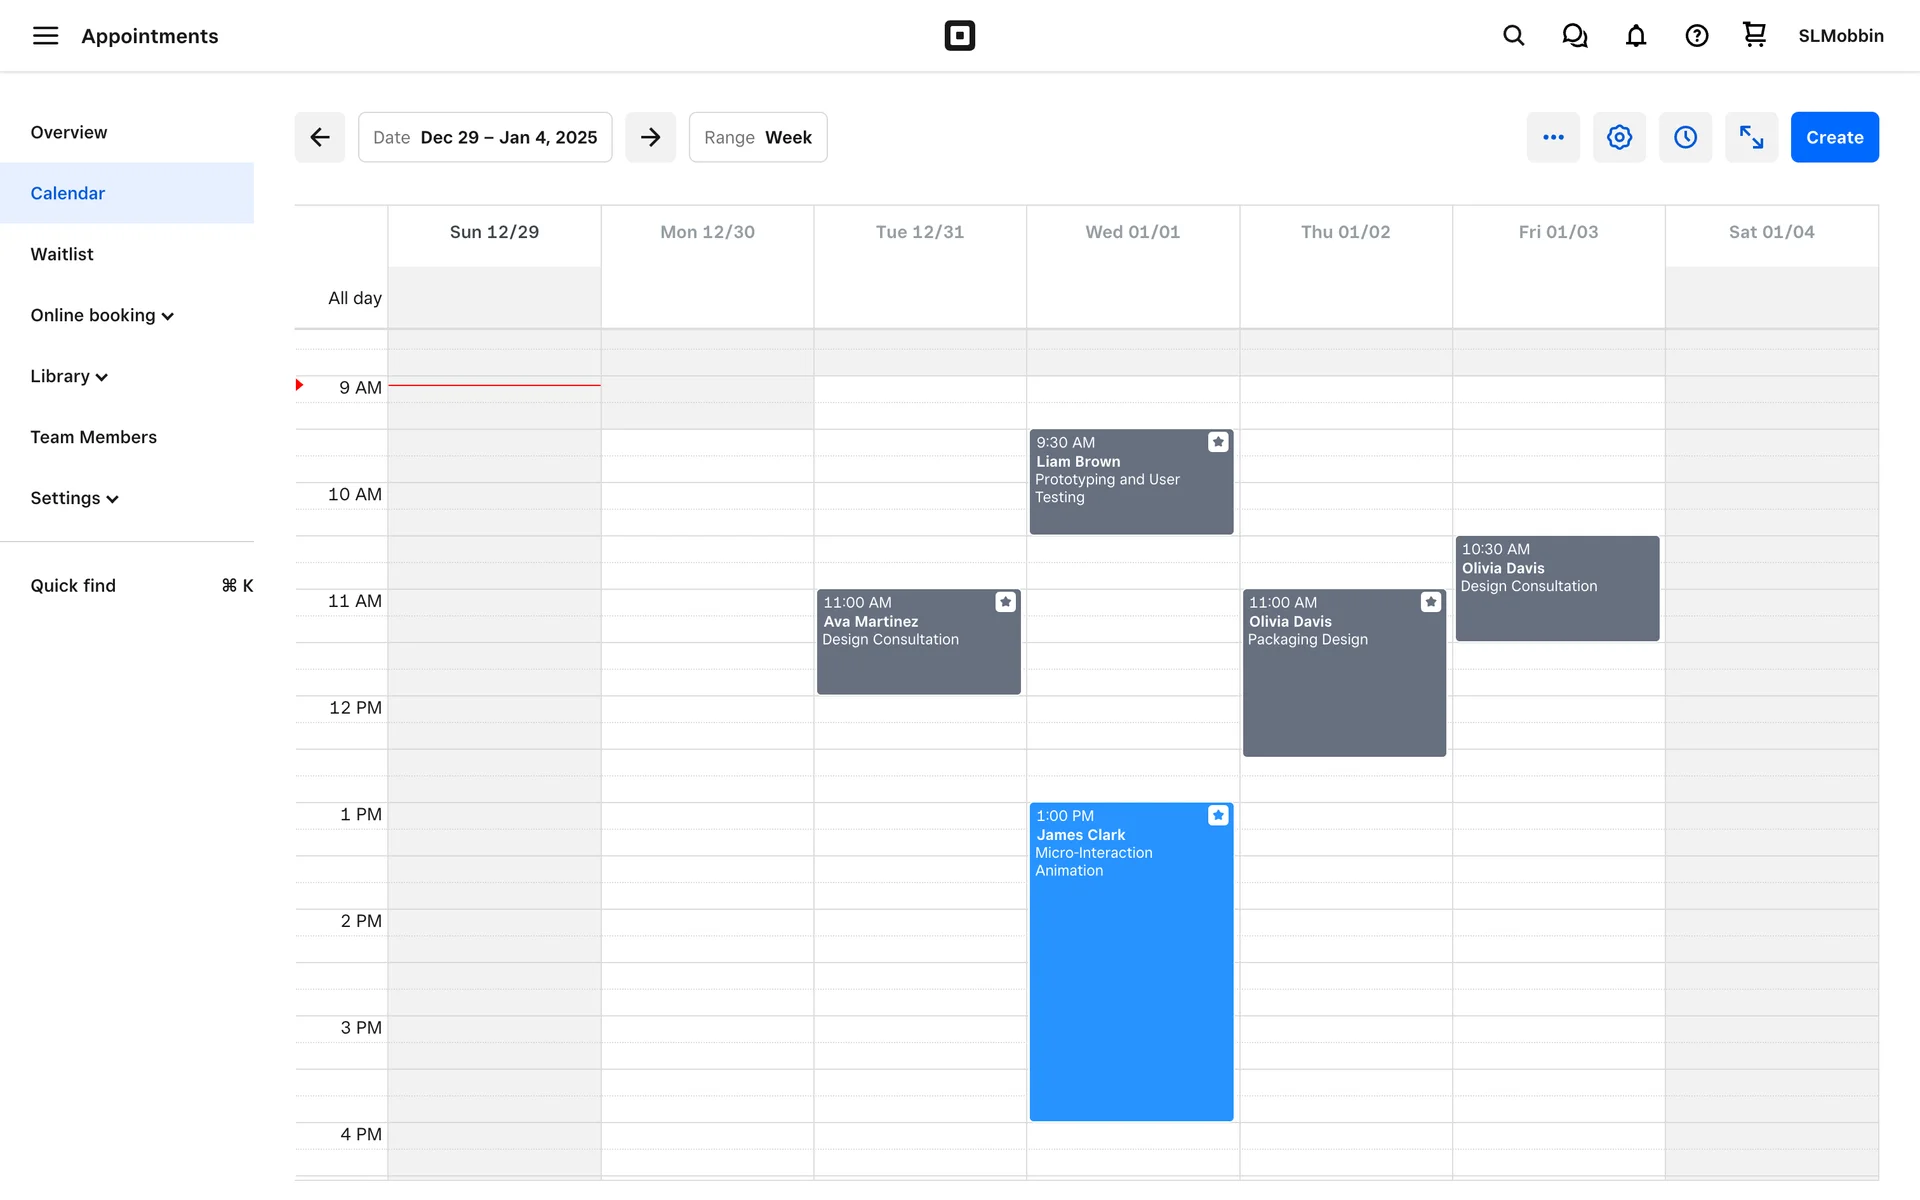Open the three-dot more options button
The width and height of the screenshot is (1920, 1200).
tap(1553, 137)
